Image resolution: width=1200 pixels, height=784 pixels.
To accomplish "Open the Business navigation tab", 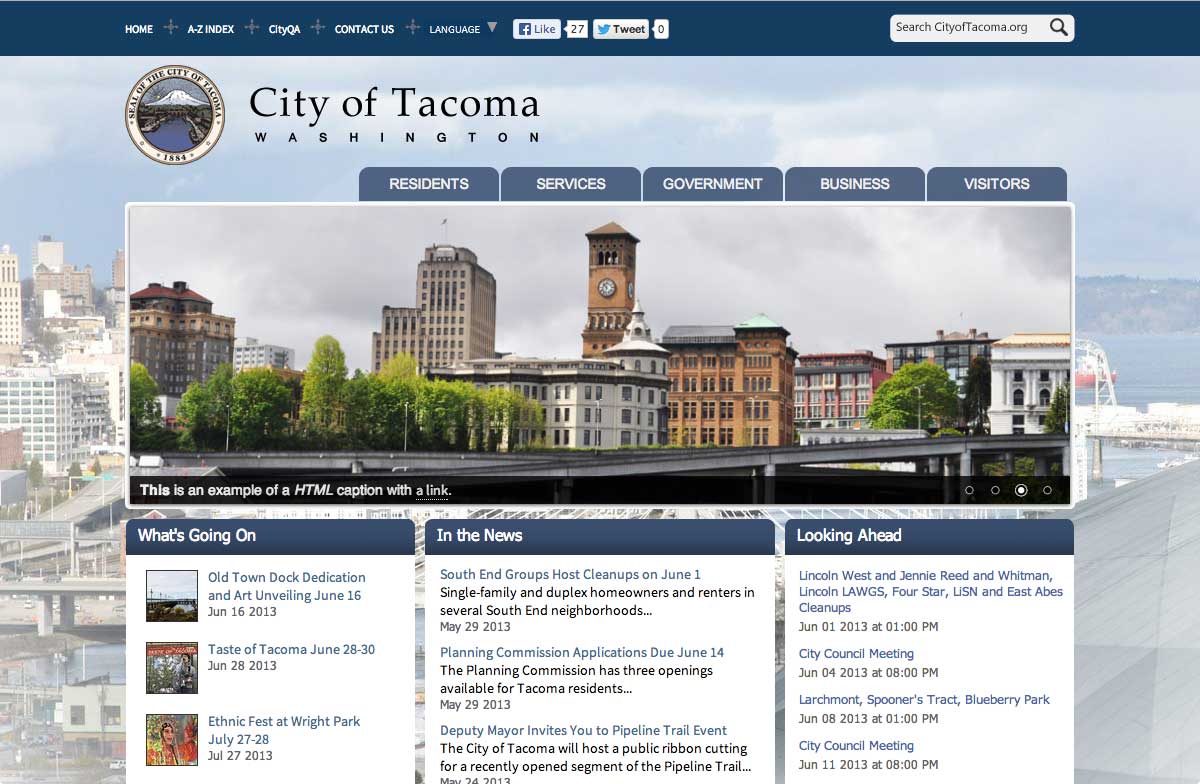I will tap(854, 184).
